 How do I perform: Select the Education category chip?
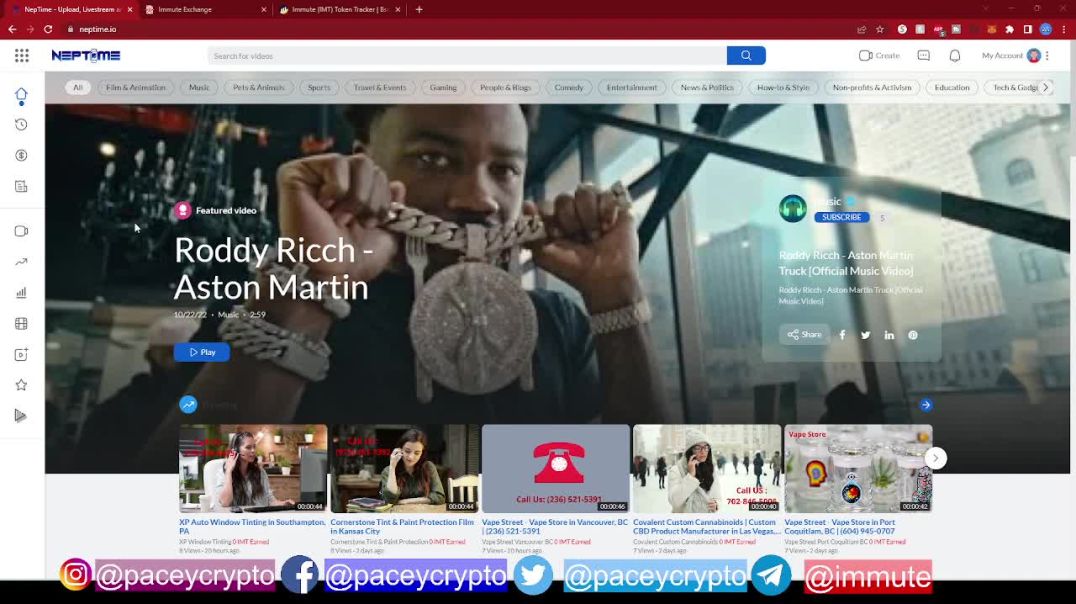[x=952, y=87]
